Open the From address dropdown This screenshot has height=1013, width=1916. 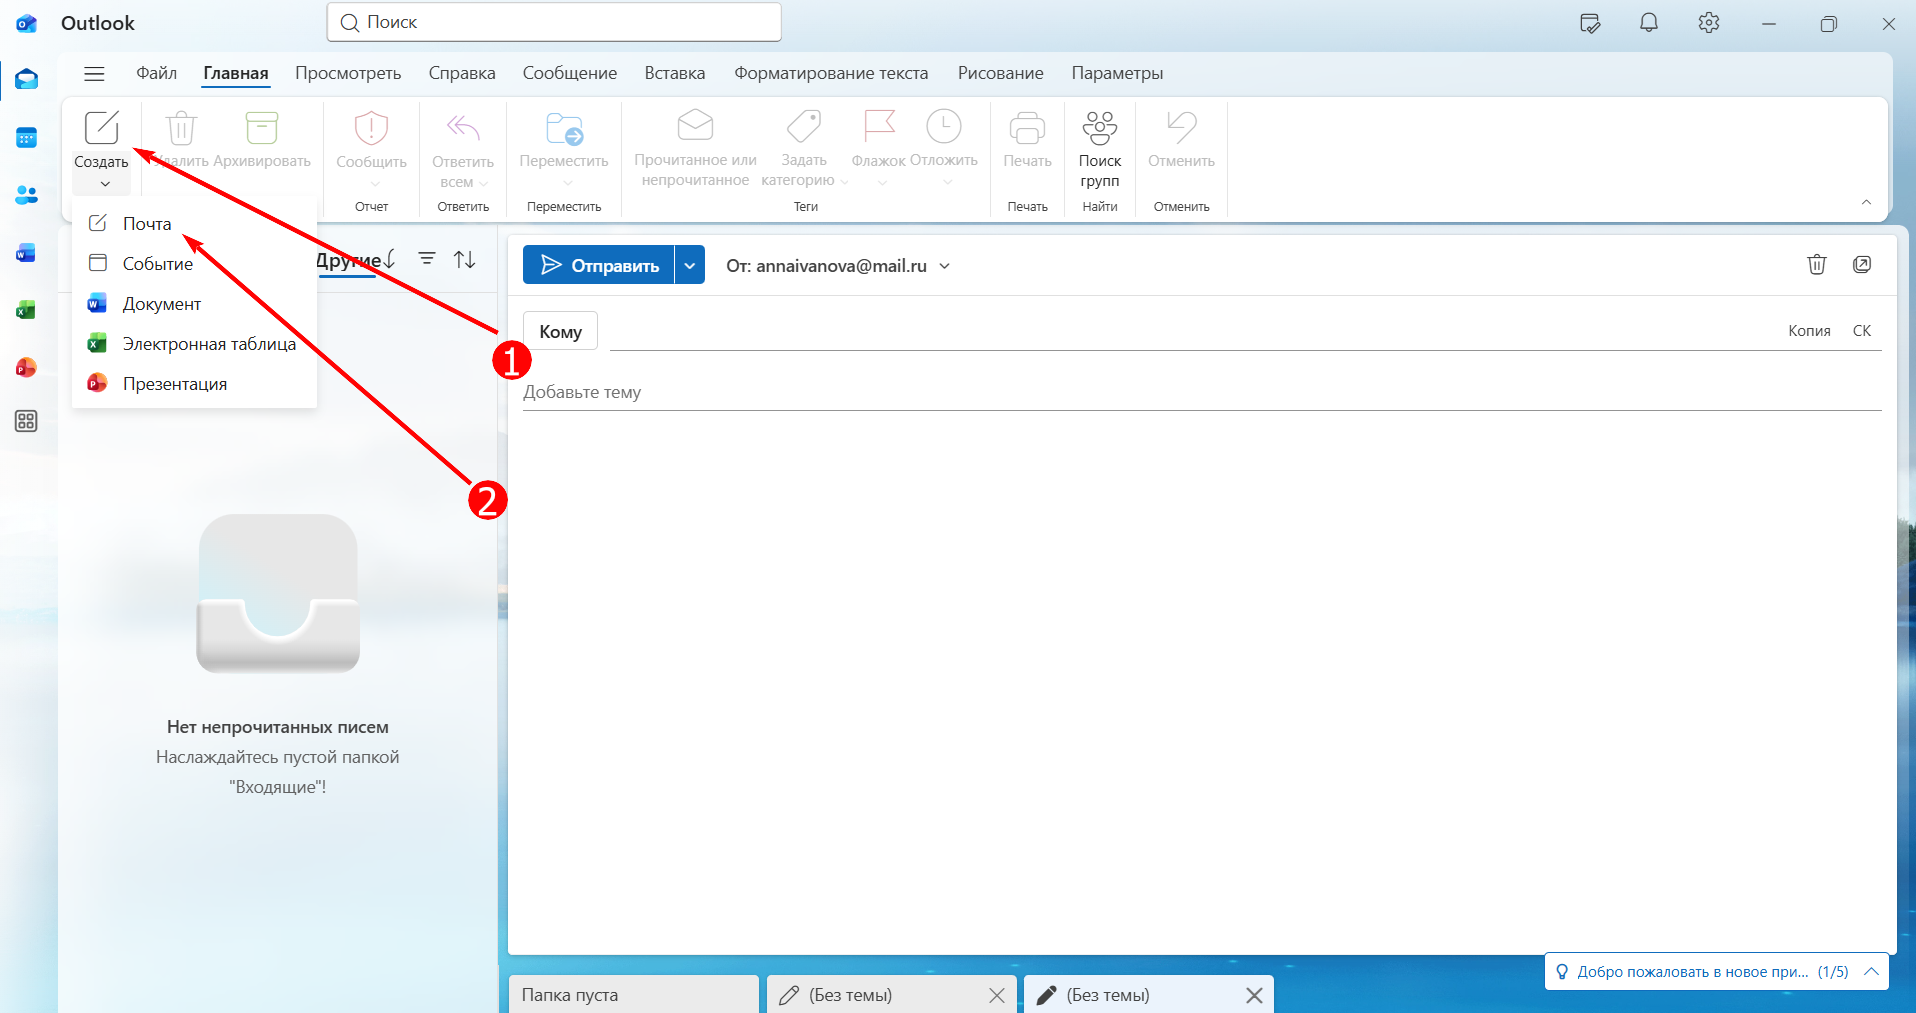click(x=838, y=266)
